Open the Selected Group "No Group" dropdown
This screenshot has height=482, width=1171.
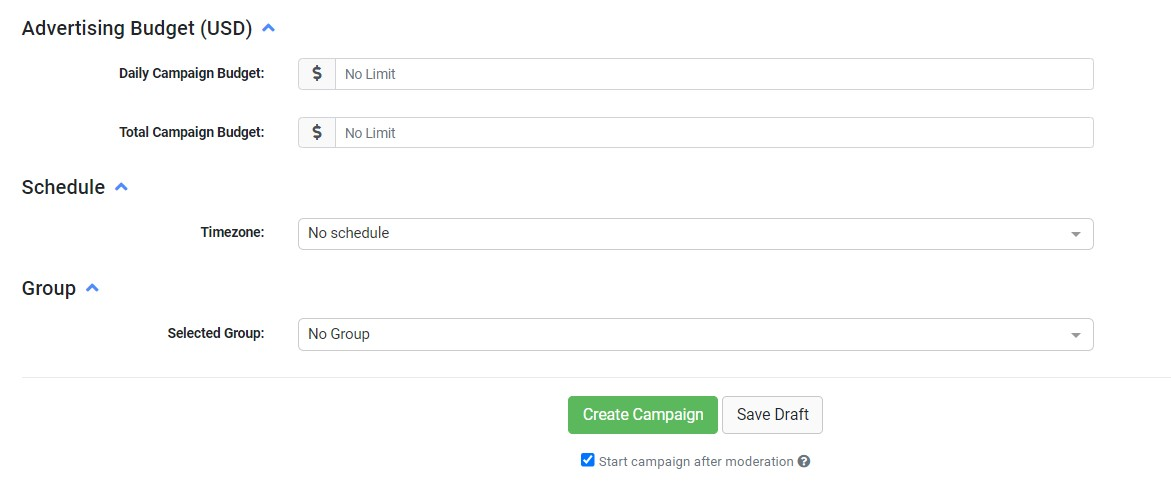pyautogui.click(x=695, y=335)
